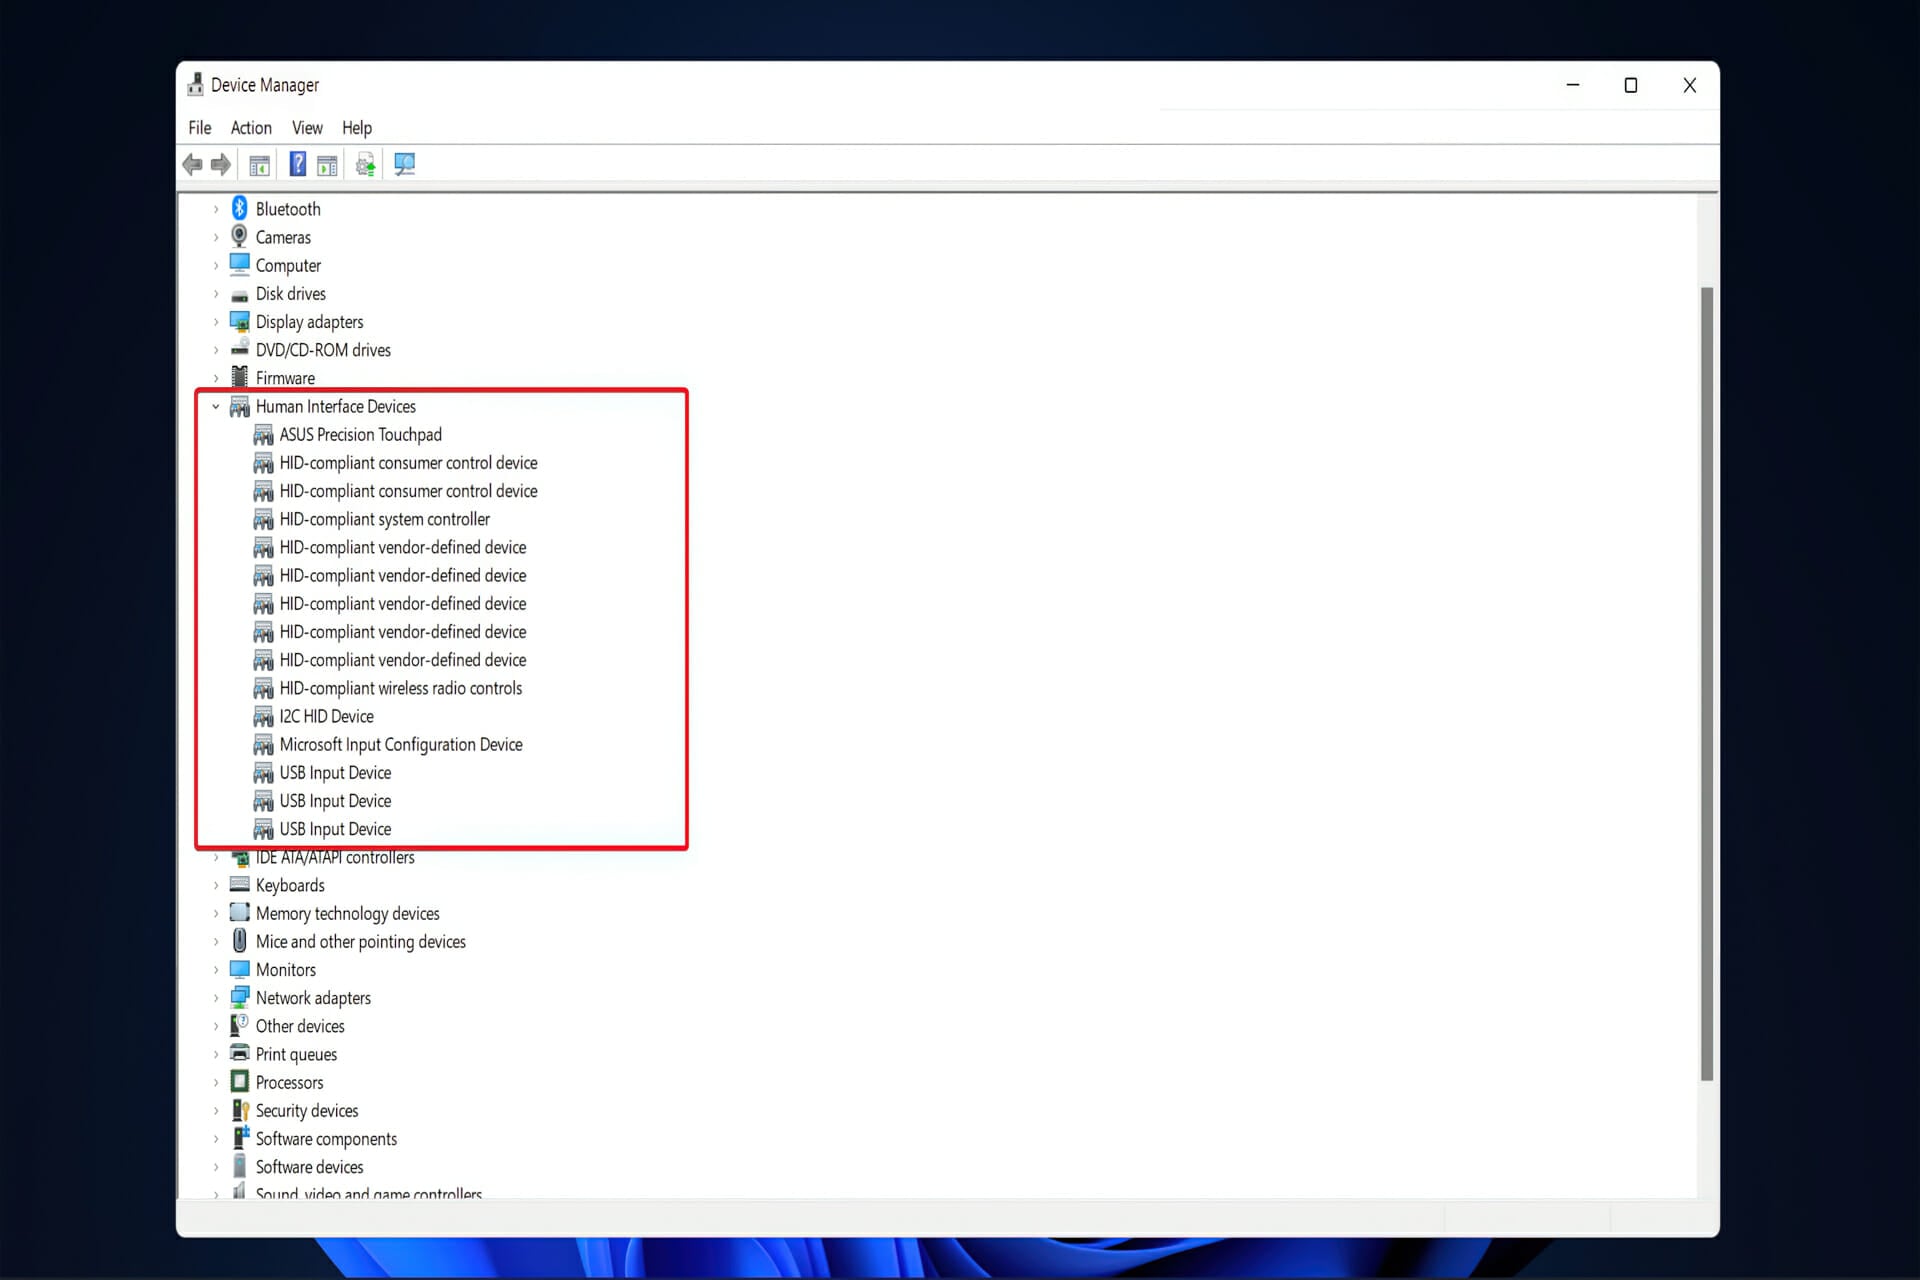Select the Microsoft Input Configuration Device
The height and width of the screenshot is (1280, 1920).
coord(401,744)
